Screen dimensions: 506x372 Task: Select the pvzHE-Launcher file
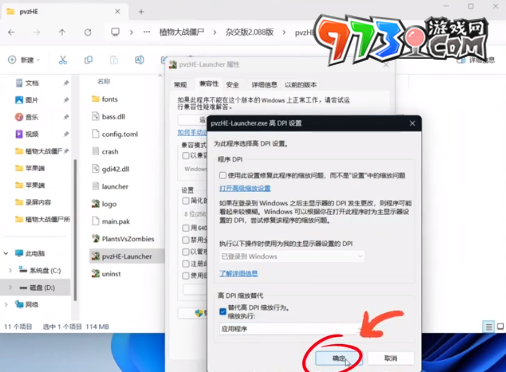[127, 256]
